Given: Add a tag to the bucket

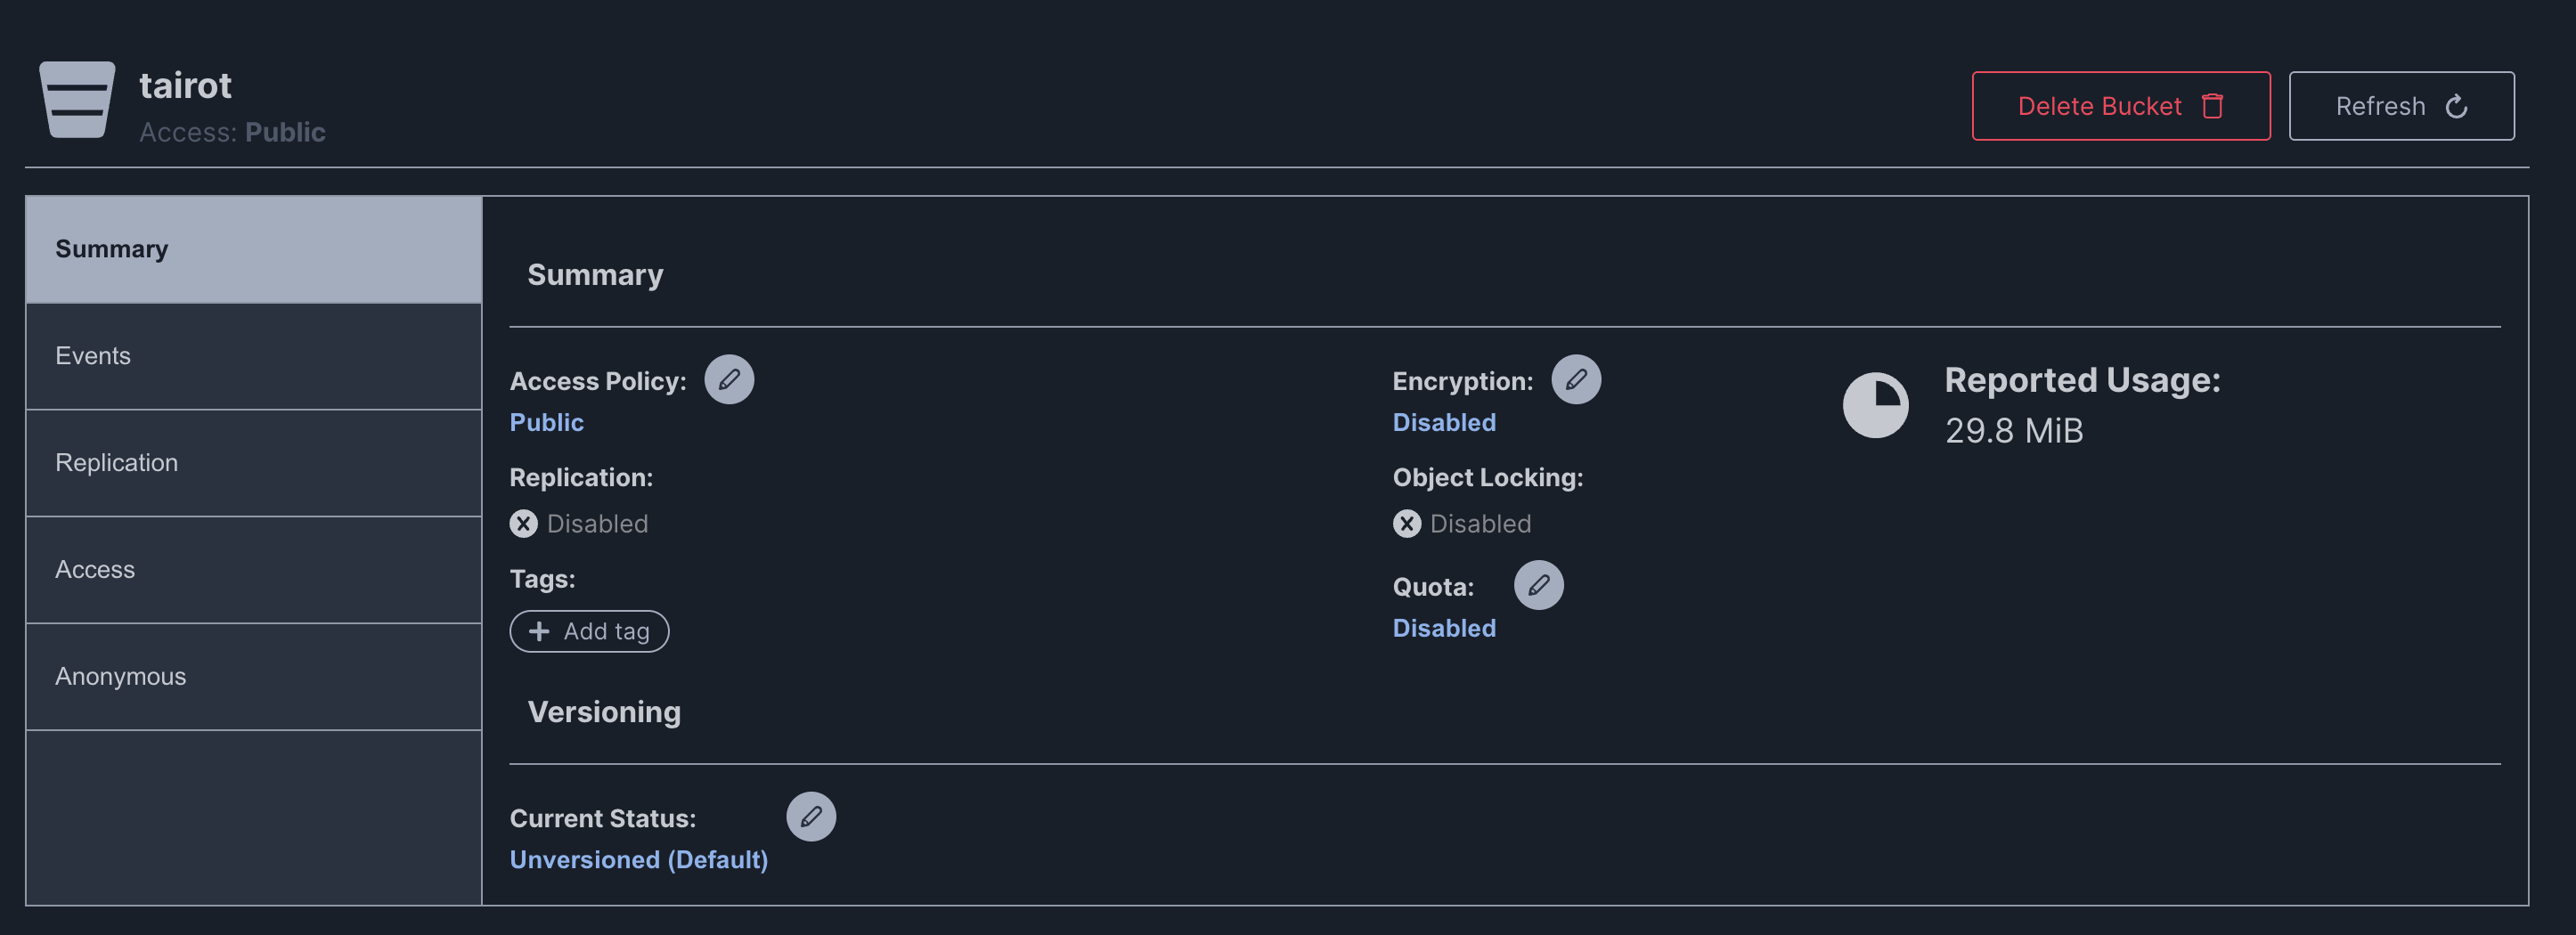Looking at the screenshot, I should click(589, 632).
